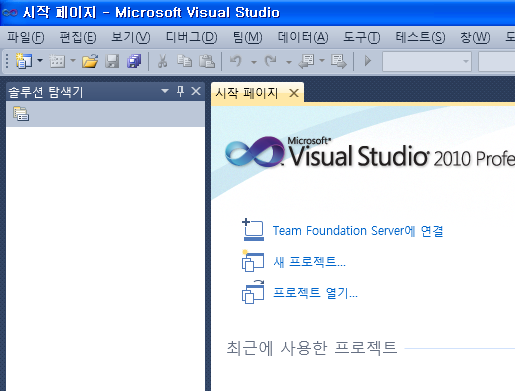Open the Undo history dropdown arrow
Viewport: 515px width, 391px height.
tap(254, 62)
